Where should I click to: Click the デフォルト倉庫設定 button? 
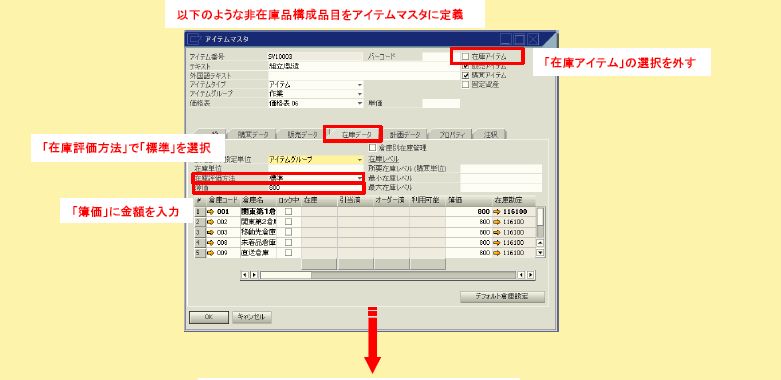coord(502,297)
